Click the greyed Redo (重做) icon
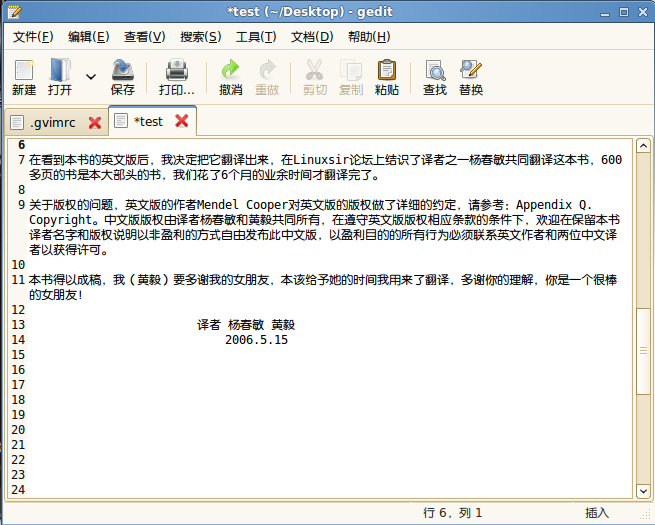This screenshot has width=655, height=525. tap(267, 70)
